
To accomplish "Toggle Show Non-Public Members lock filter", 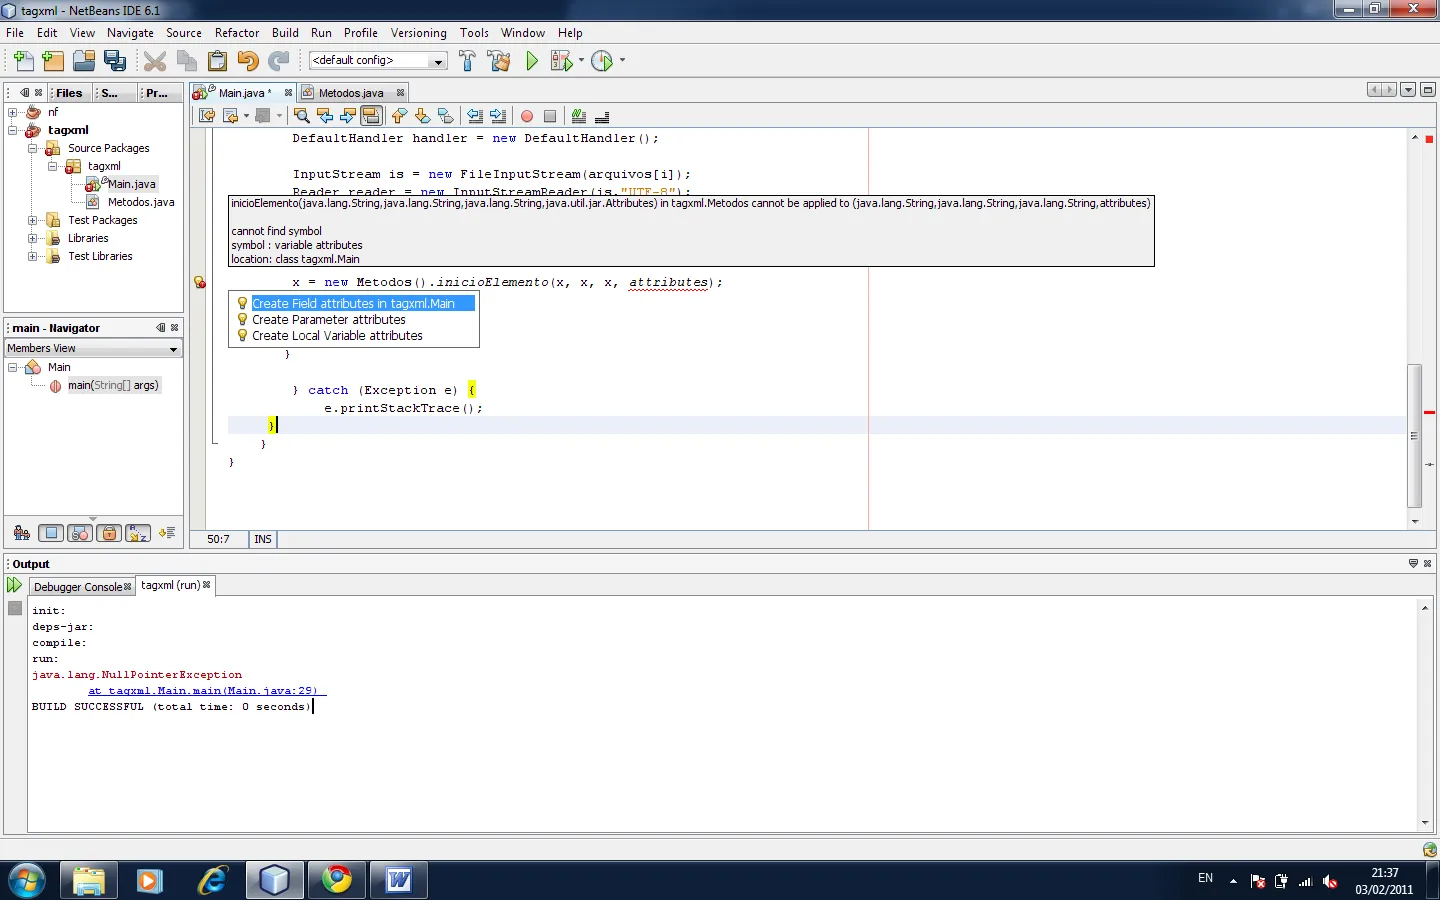I will coord(110,533).
